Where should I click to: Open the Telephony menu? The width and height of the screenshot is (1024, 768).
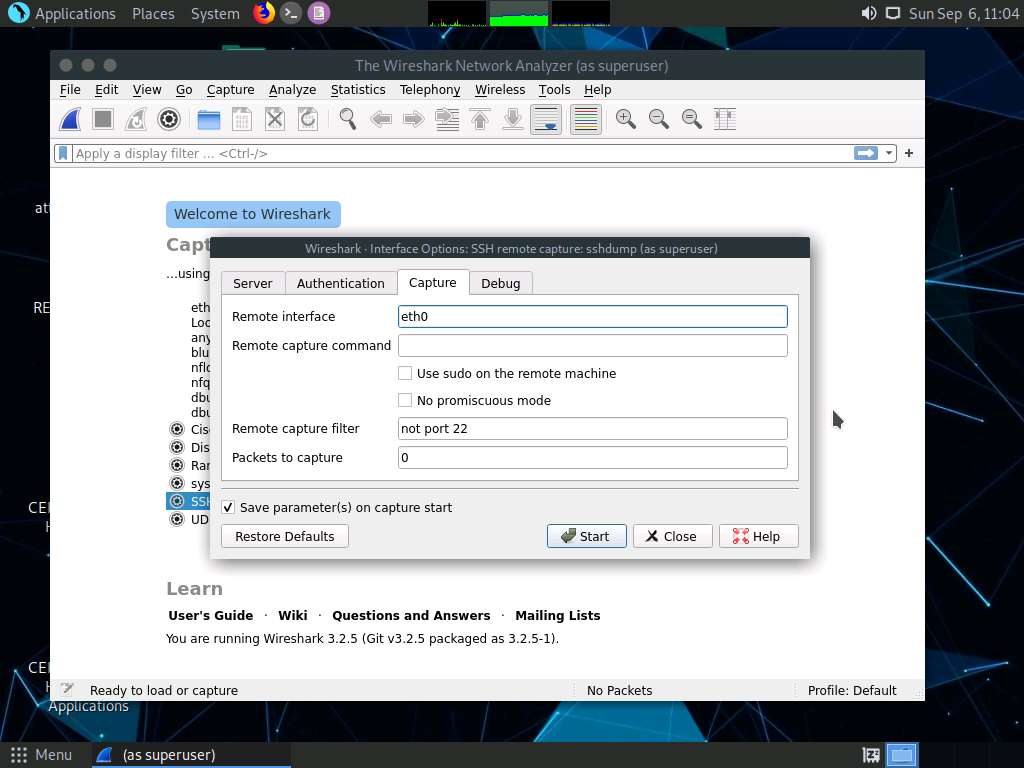429,89
